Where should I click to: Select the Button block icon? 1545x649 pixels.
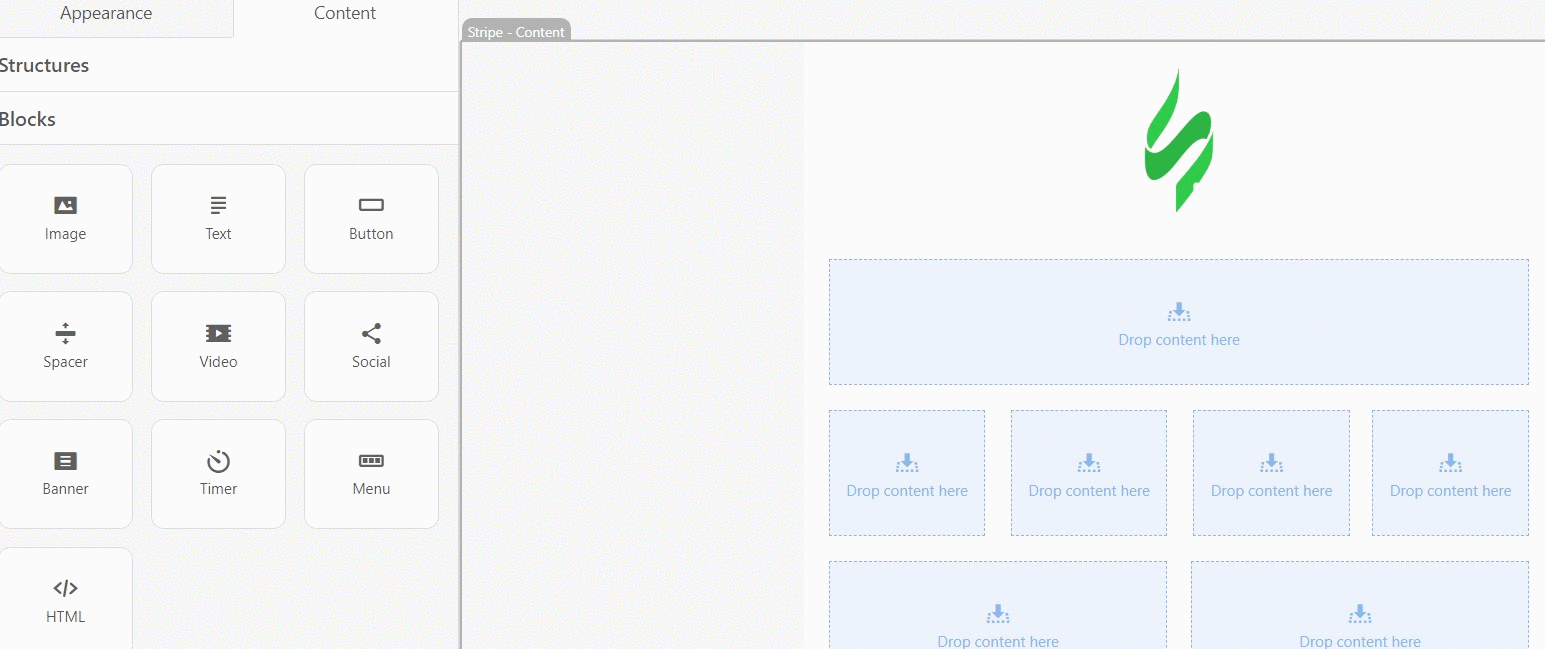371,205
